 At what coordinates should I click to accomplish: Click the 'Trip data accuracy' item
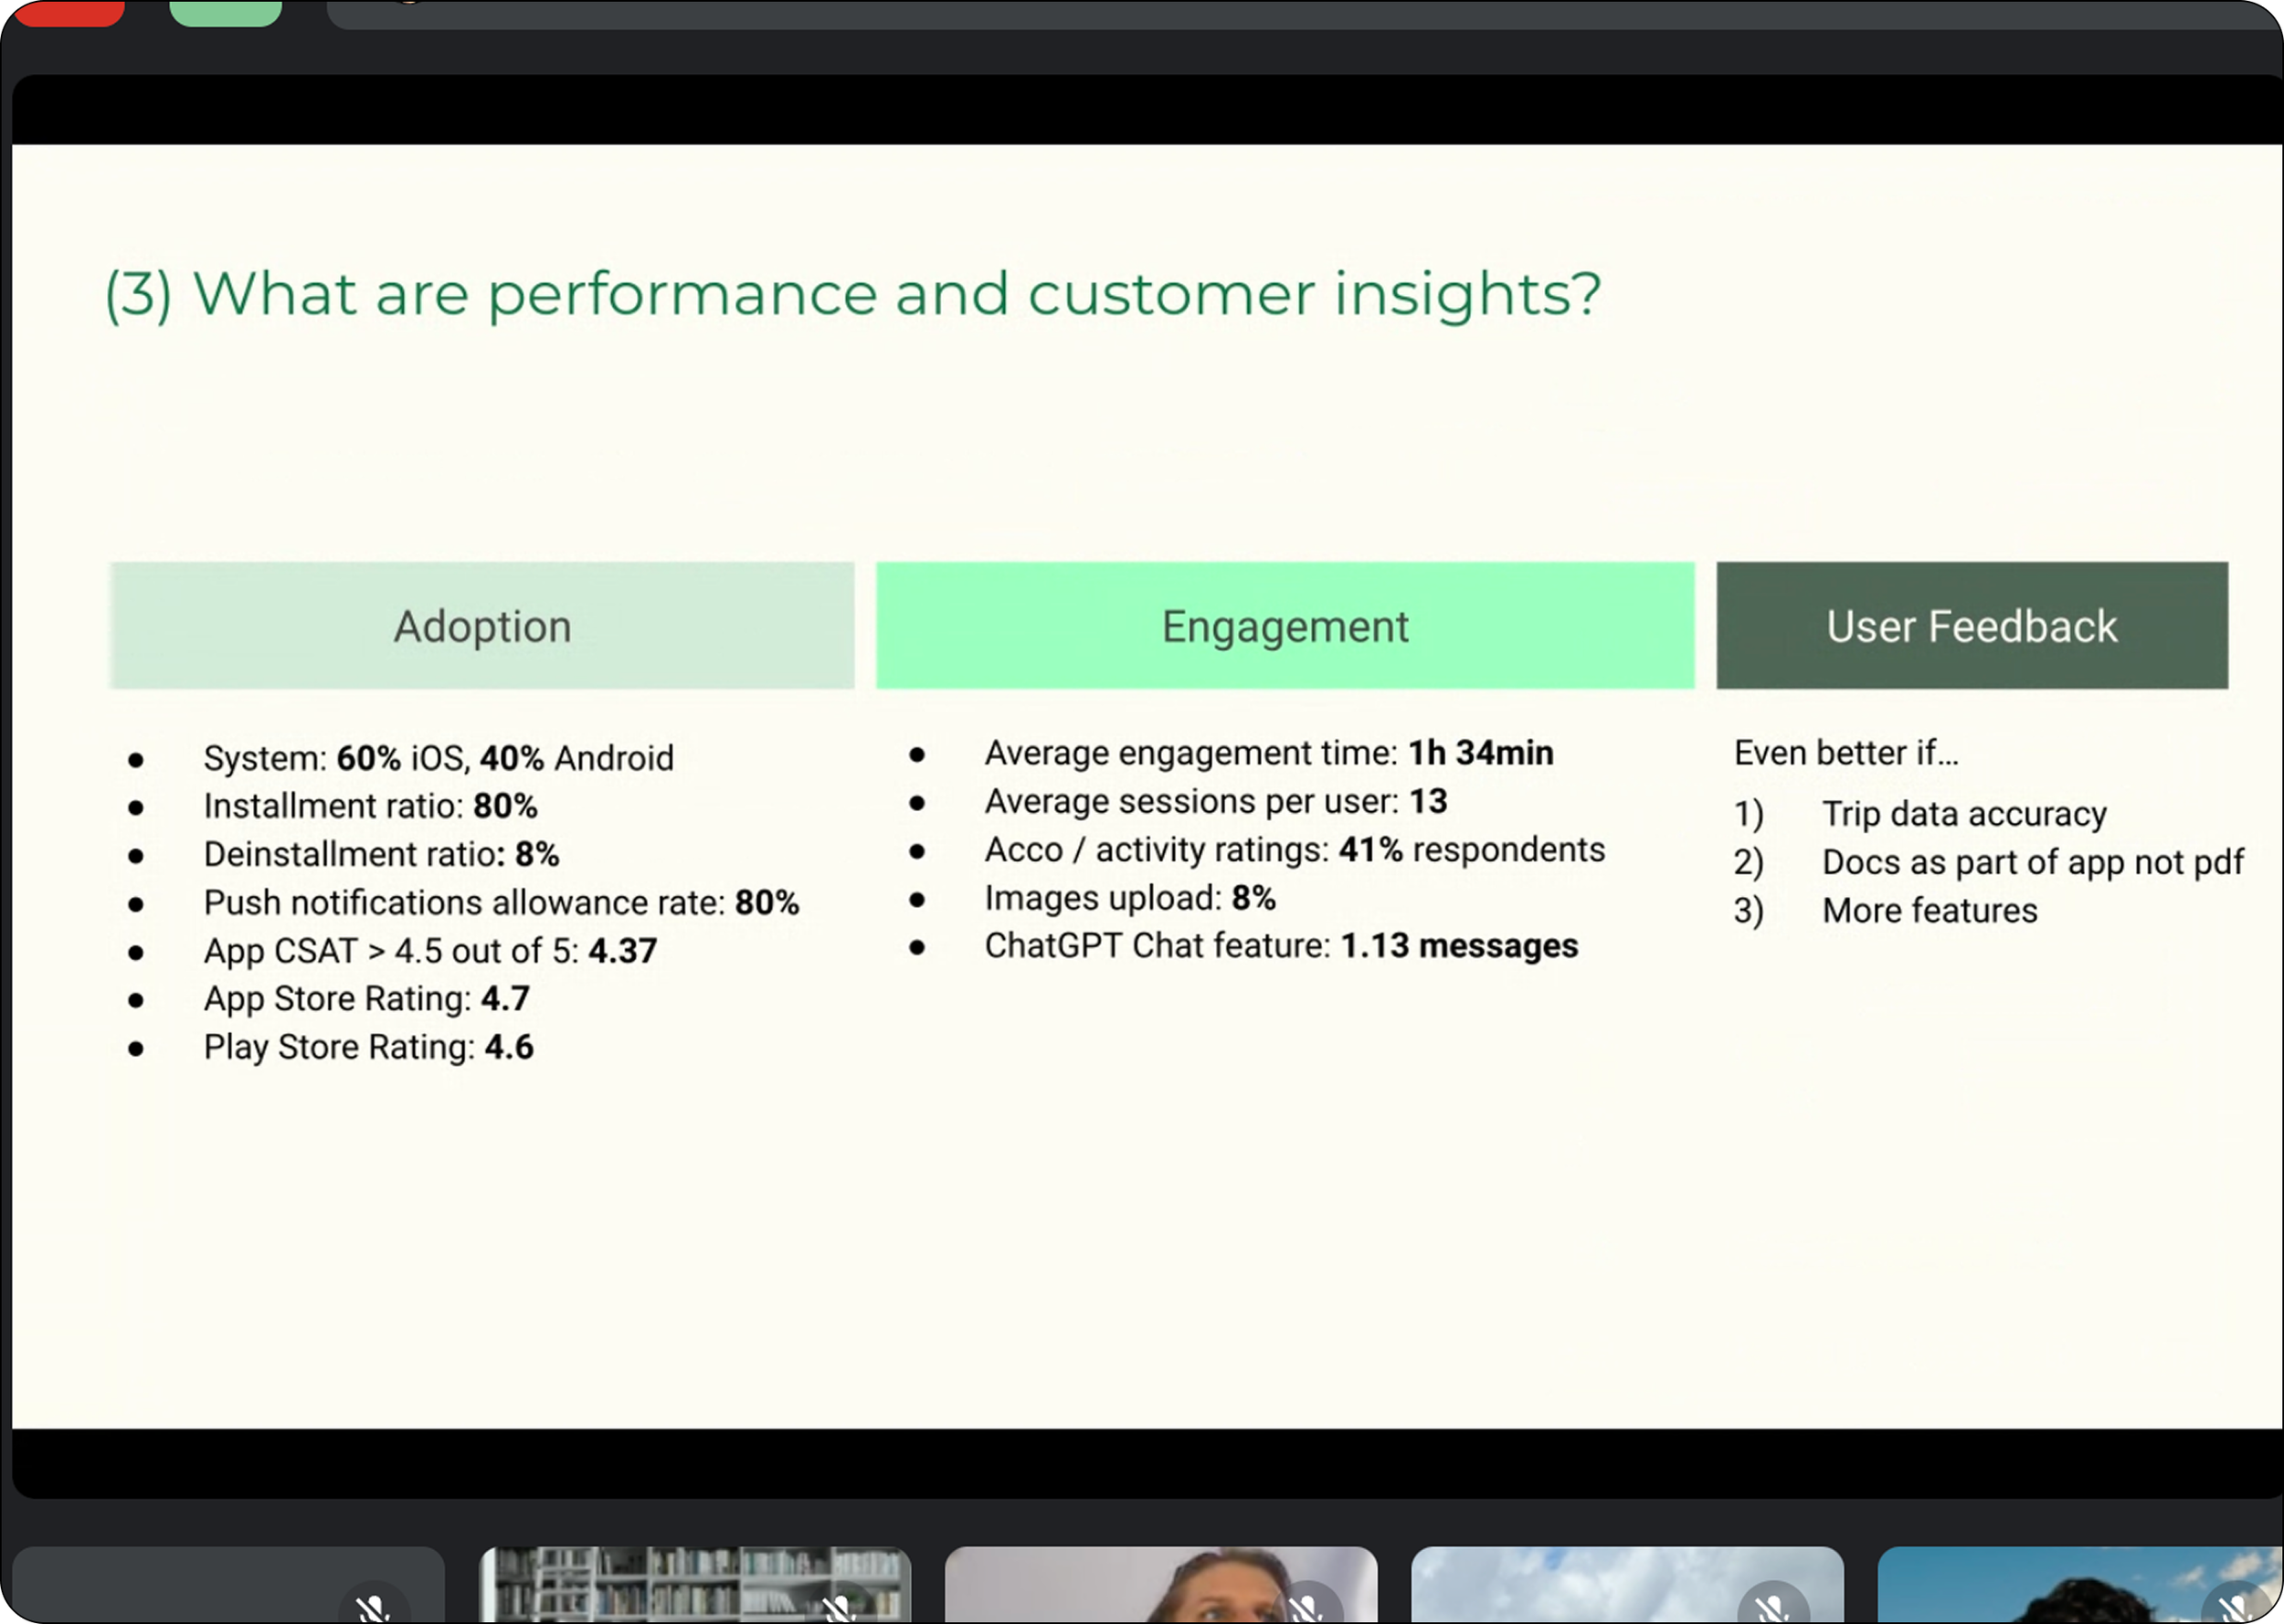coord(1964,814)
